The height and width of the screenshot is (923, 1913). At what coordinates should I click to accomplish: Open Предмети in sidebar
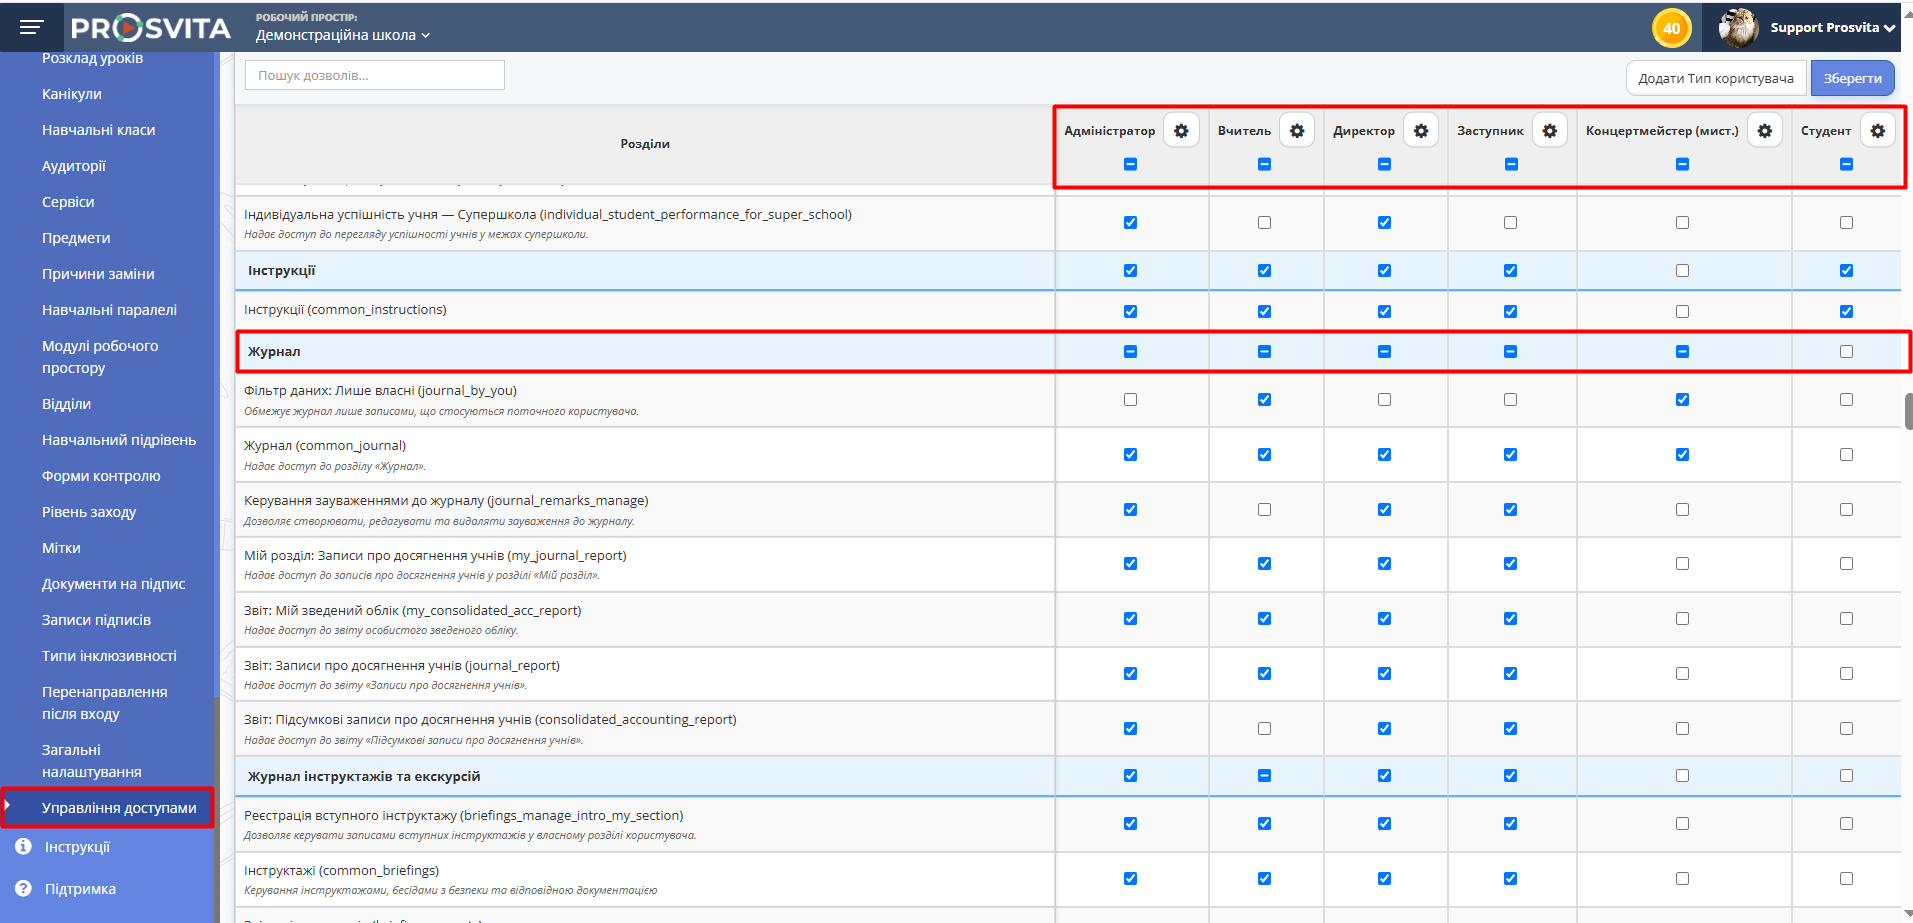tap(76, 238)
